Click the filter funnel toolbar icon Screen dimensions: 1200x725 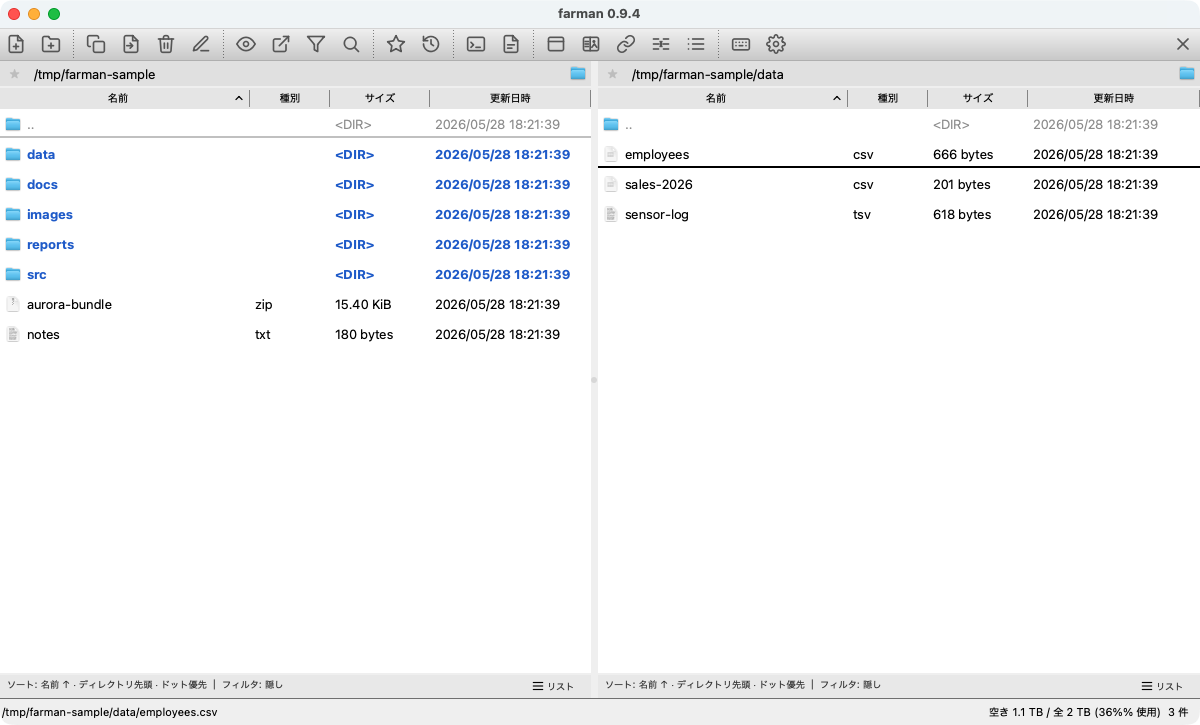point(316,44)
